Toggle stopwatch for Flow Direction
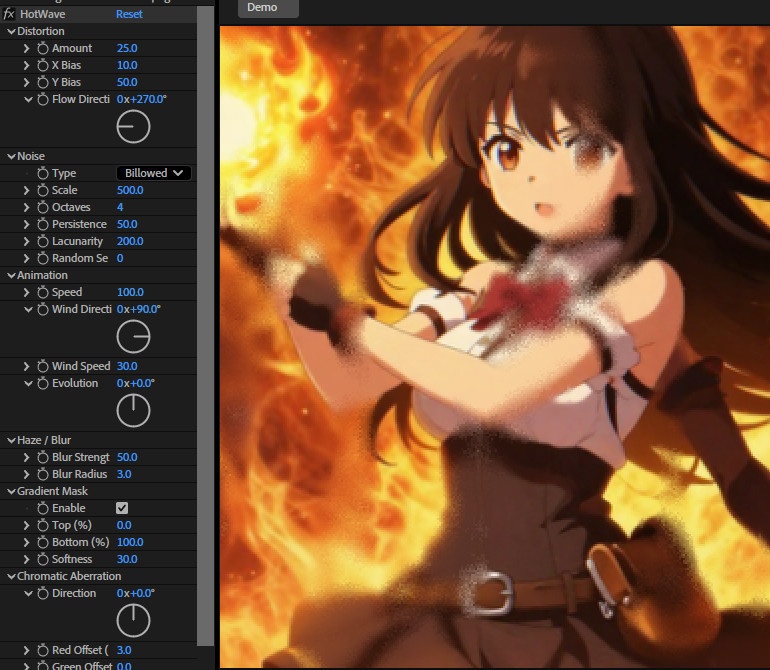Viewport: 770px width, 670px height. pos(43,99)
